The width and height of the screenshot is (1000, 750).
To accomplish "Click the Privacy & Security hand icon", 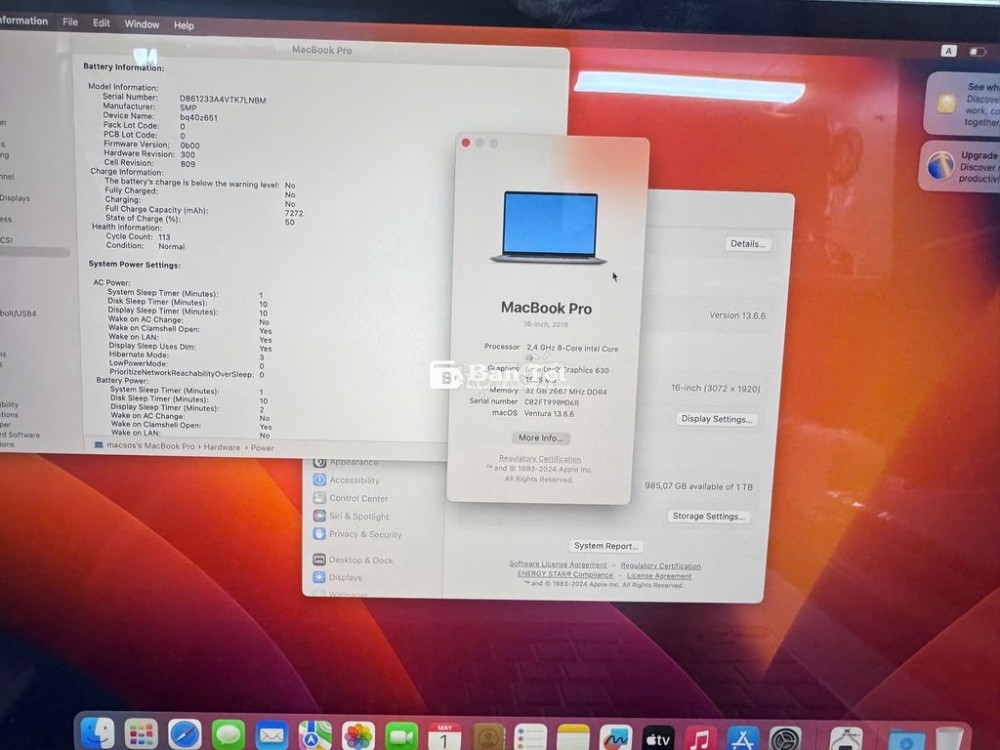I will click(x=320, y=533).
